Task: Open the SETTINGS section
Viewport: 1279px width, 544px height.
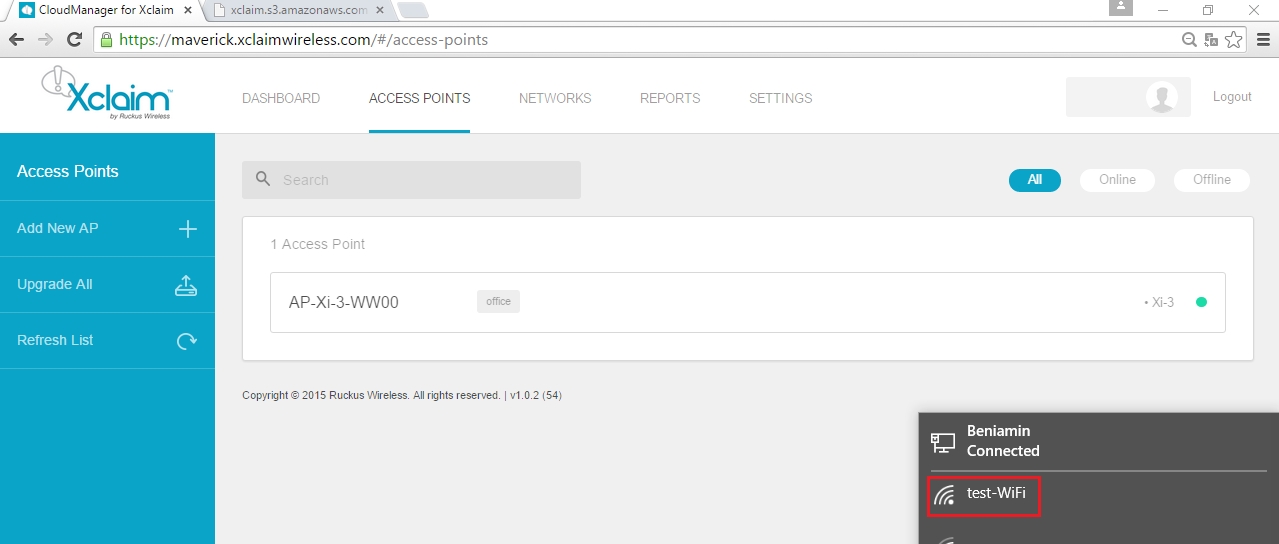Action: click(780, 98)
